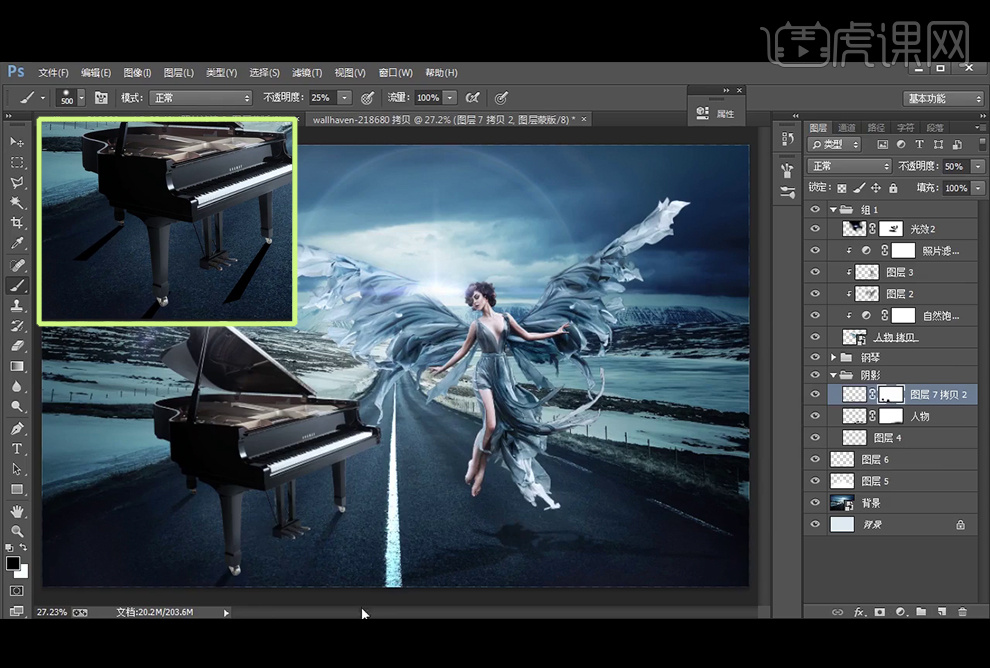Activate the Hand tool
Screen dimensions: 990x668
point(17,511)
